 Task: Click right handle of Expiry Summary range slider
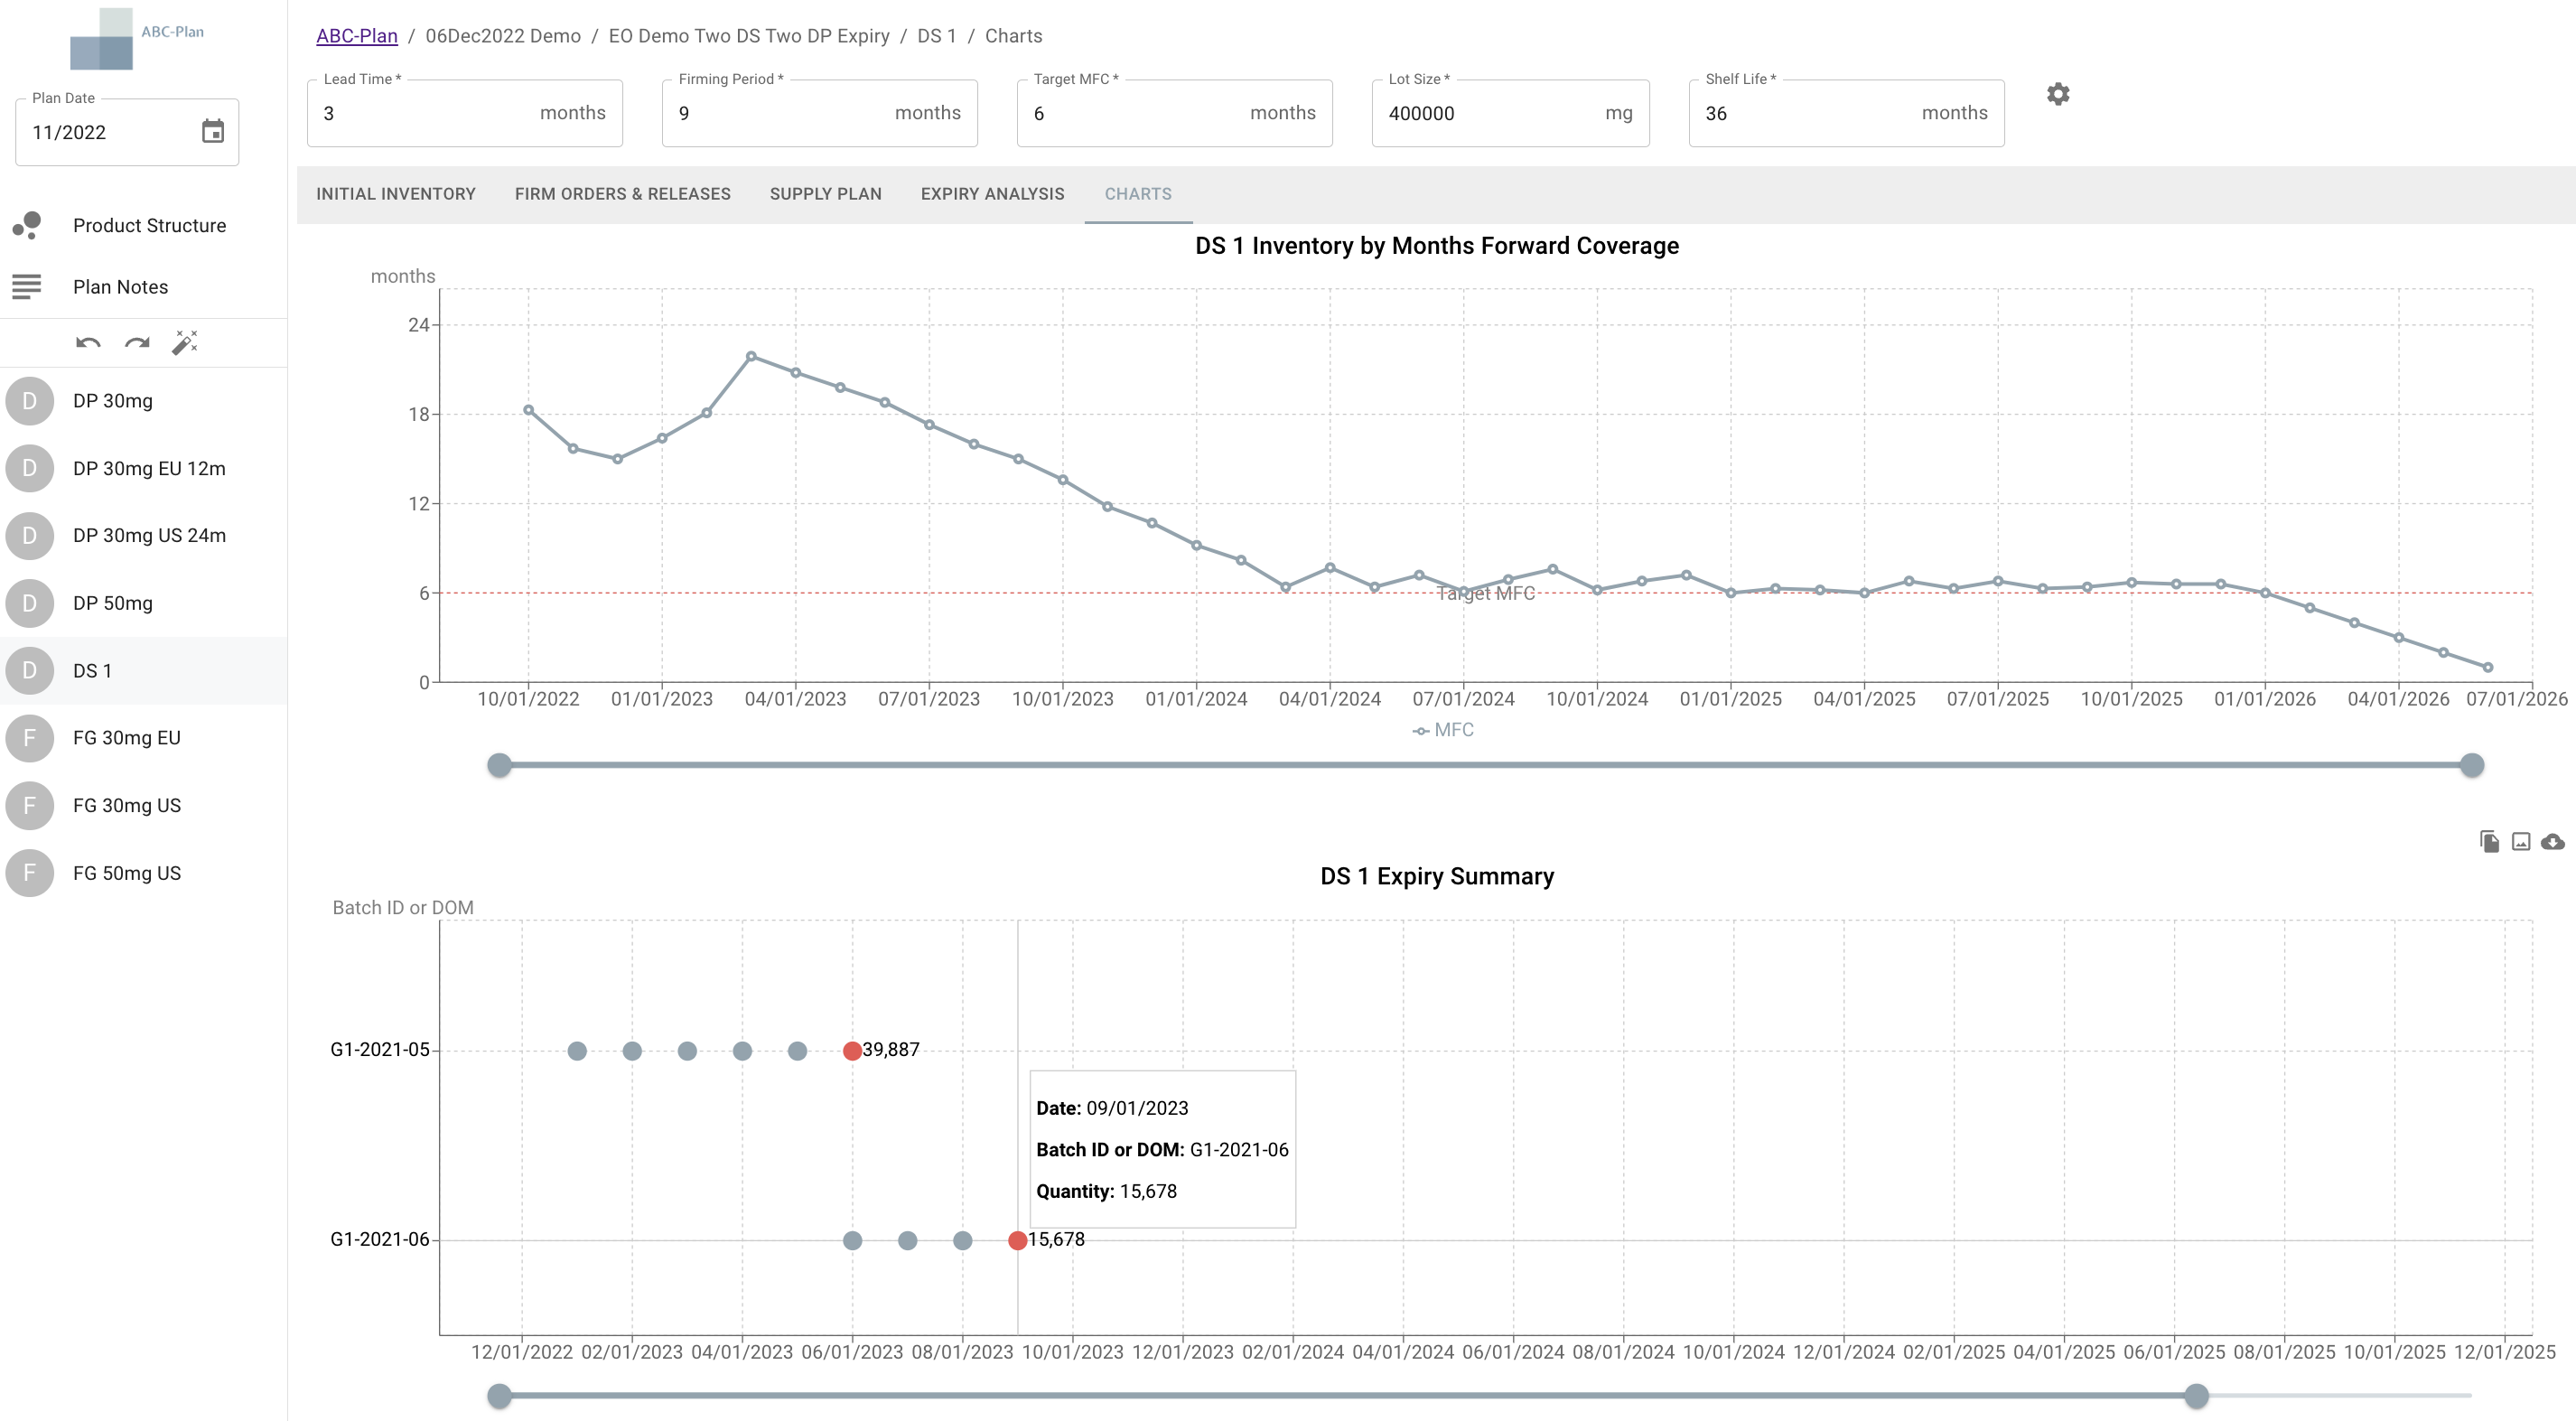pyautogui.click(x=2196, y=1395)
